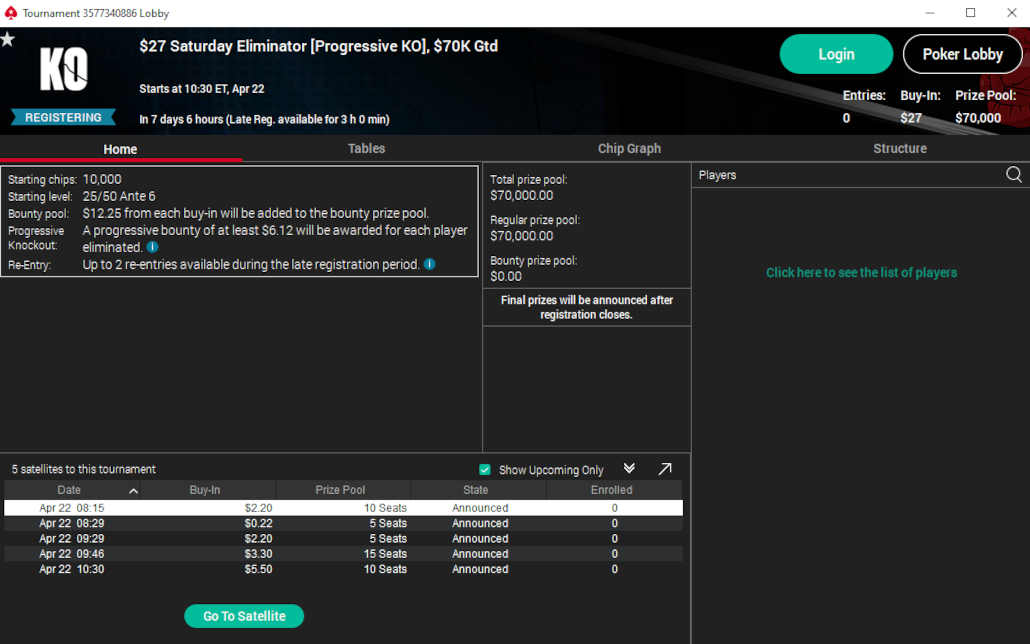Click the Go To Satellite button

[244, 616]
